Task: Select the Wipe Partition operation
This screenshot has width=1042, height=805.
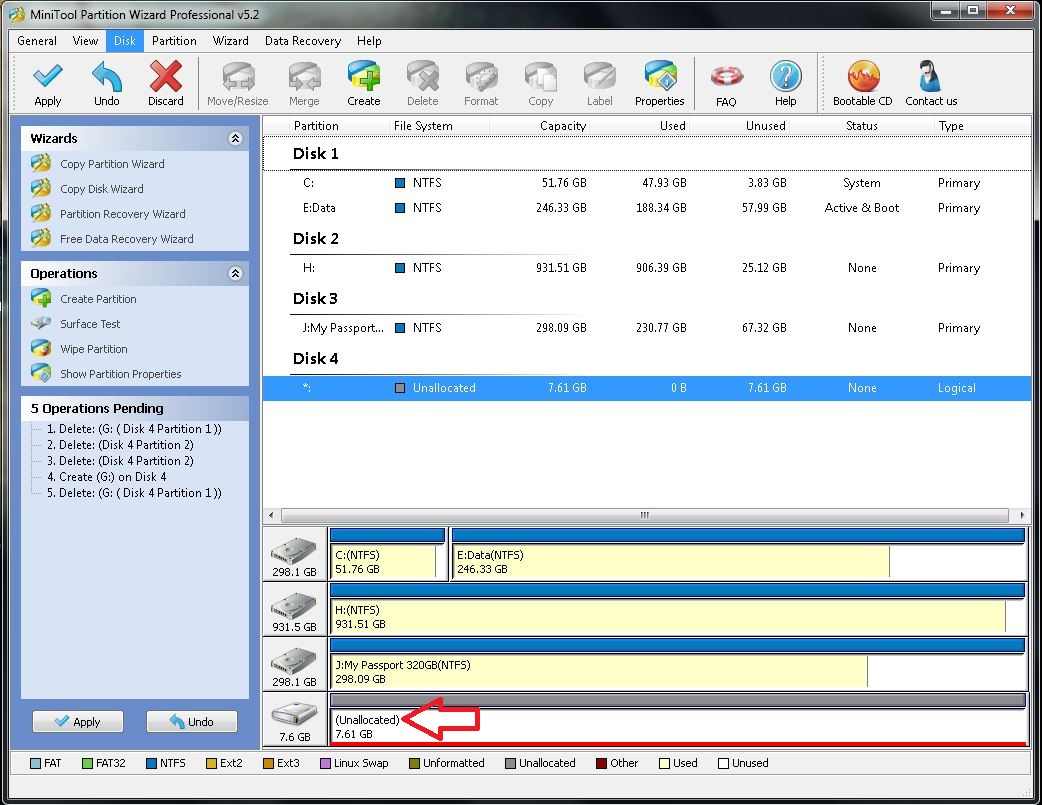Action: point(94,349)
